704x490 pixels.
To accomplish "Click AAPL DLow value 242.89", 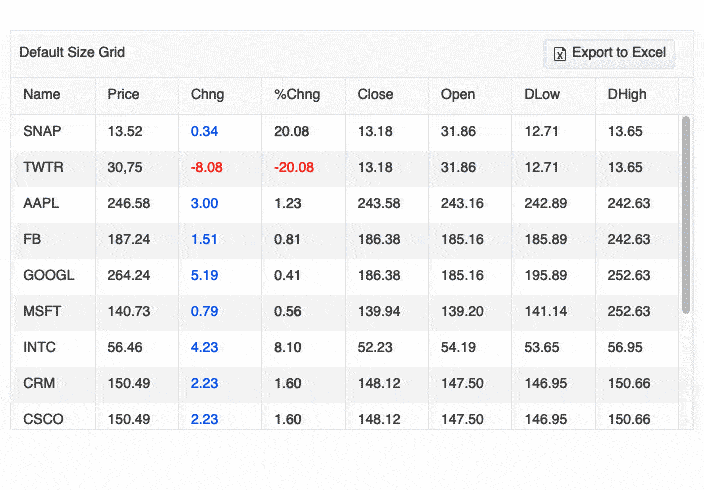I will coord(546,203).
